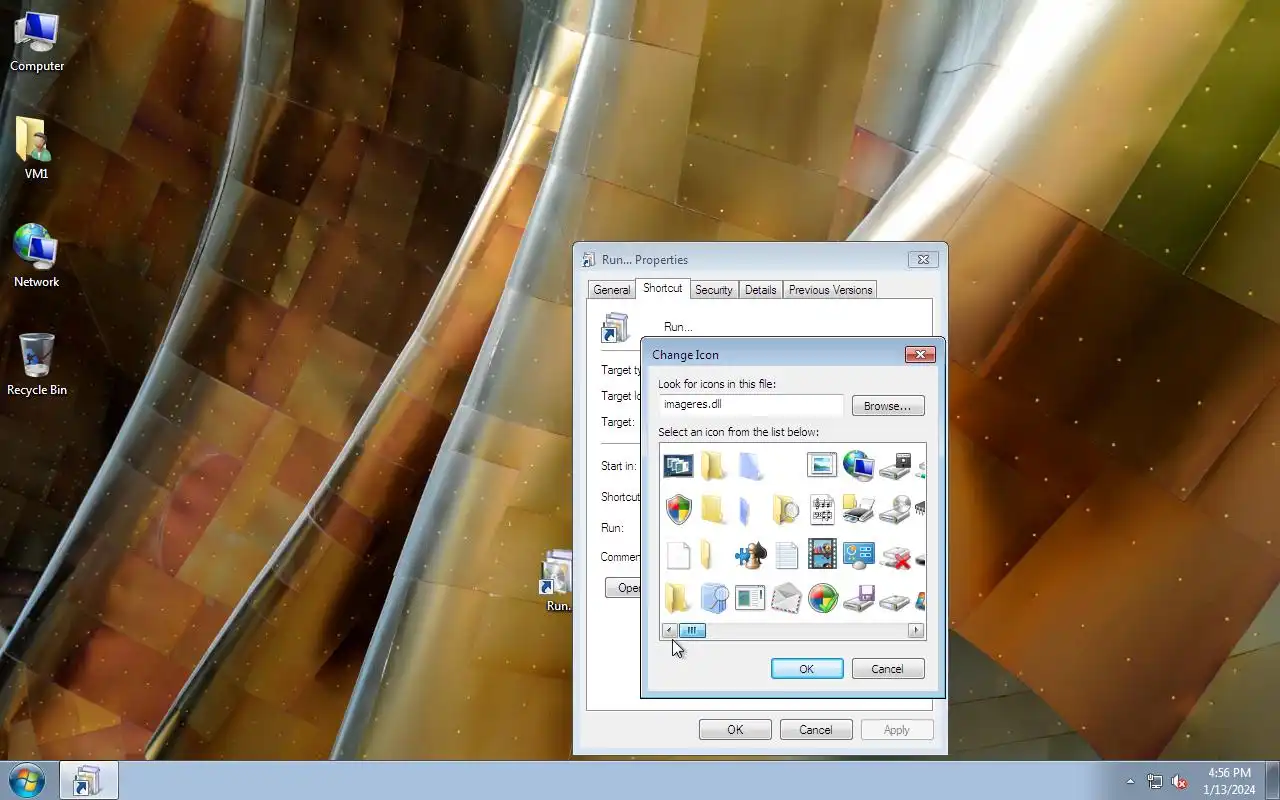Switch to the Security tab
Screen dimensions: 1280x800
pyautogui.click(x=713, y=290)
